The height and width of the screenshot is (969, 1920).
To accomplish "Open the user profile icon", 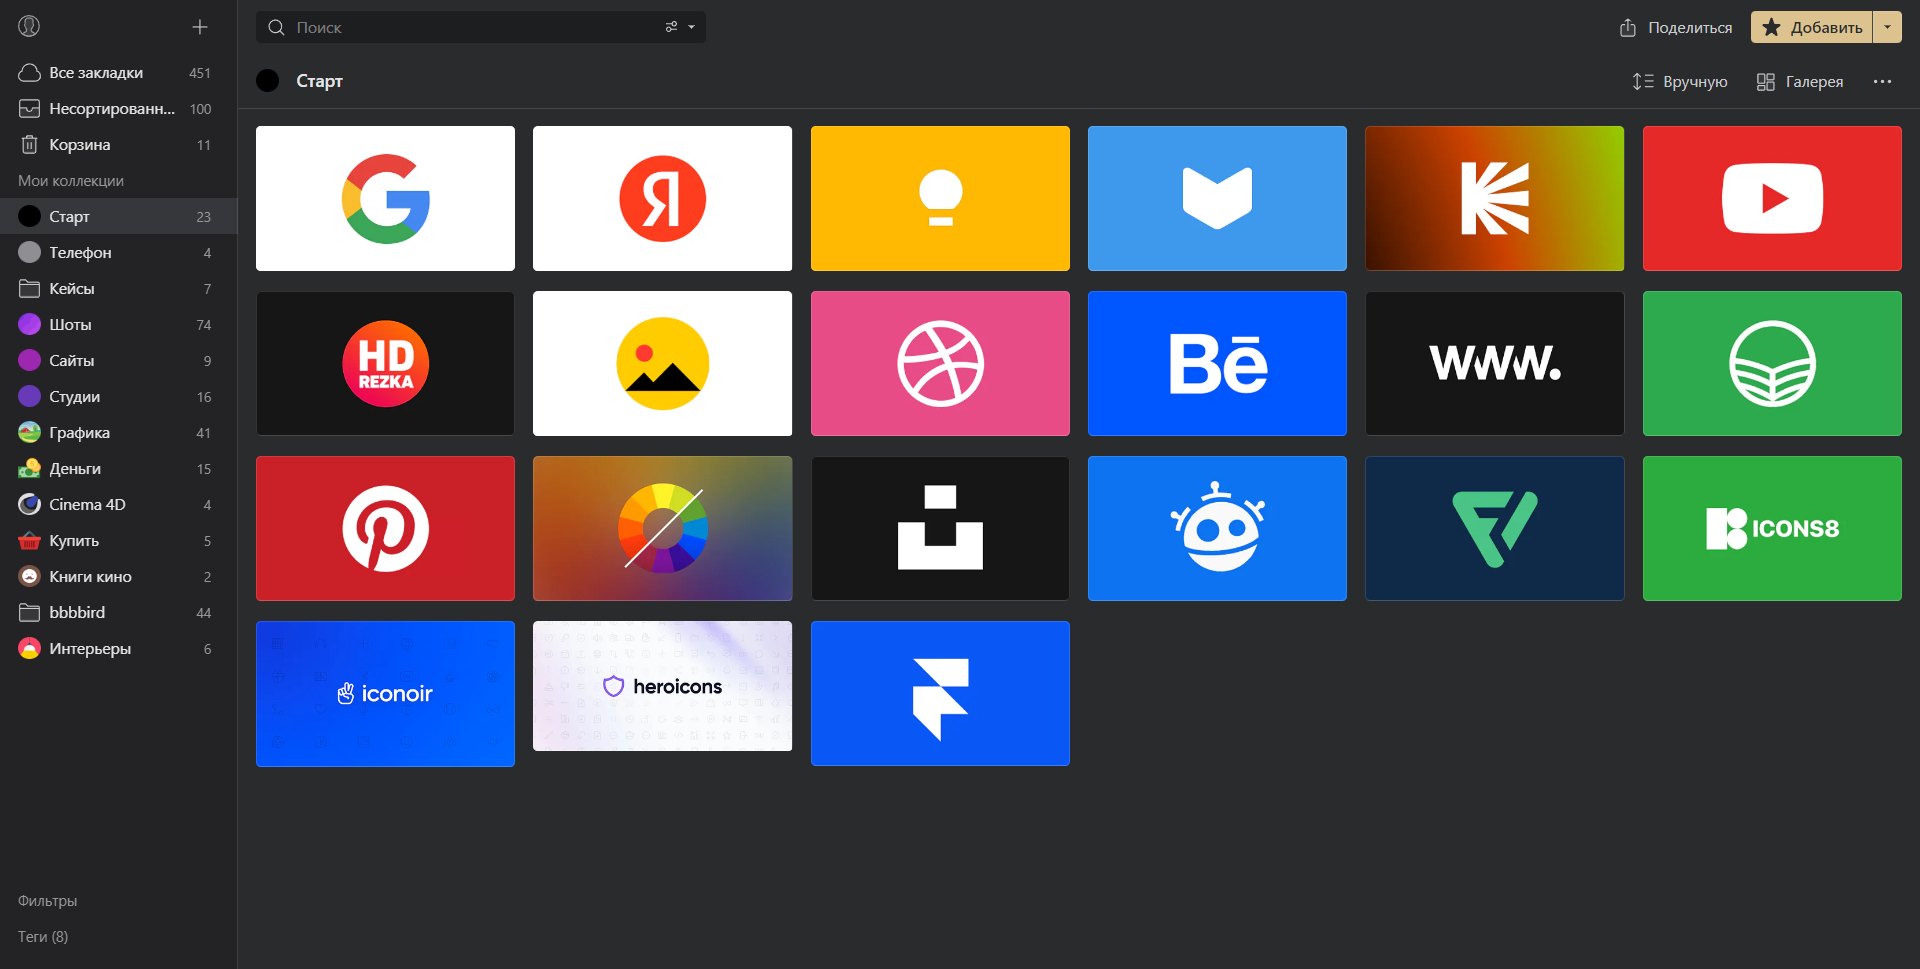I will click(29, 26).
